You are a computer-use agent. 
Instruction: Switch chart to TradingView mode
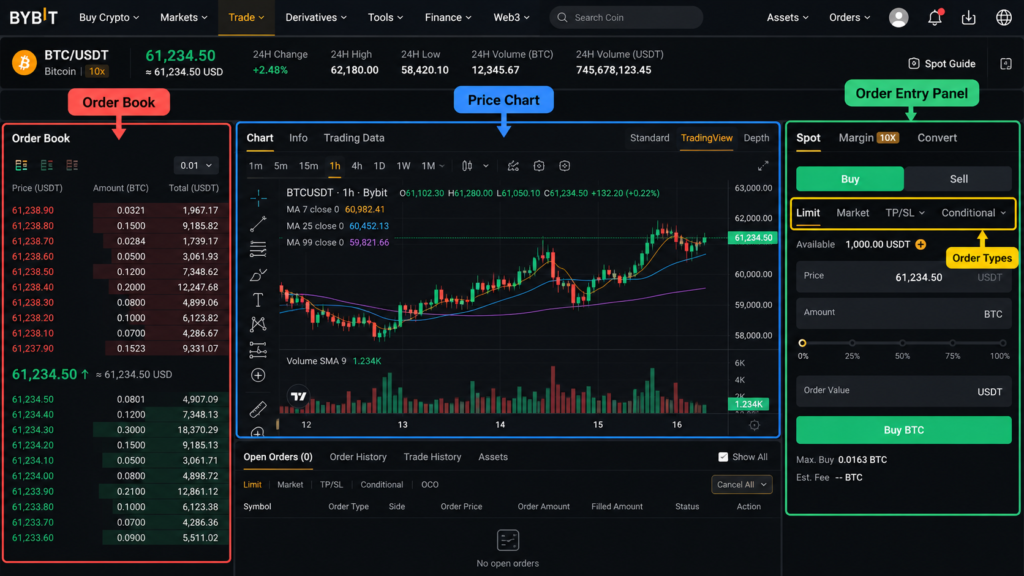706,138
